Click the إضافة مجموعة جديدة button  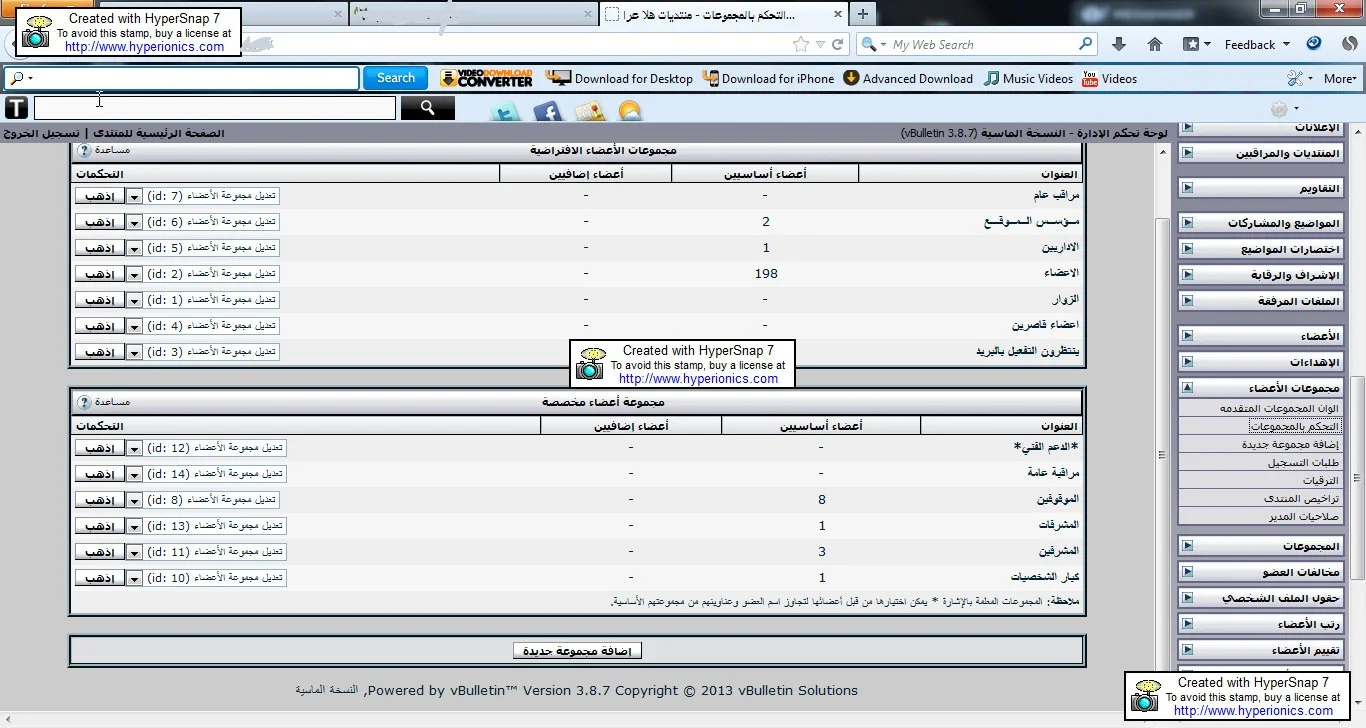(x=577, y=651)
